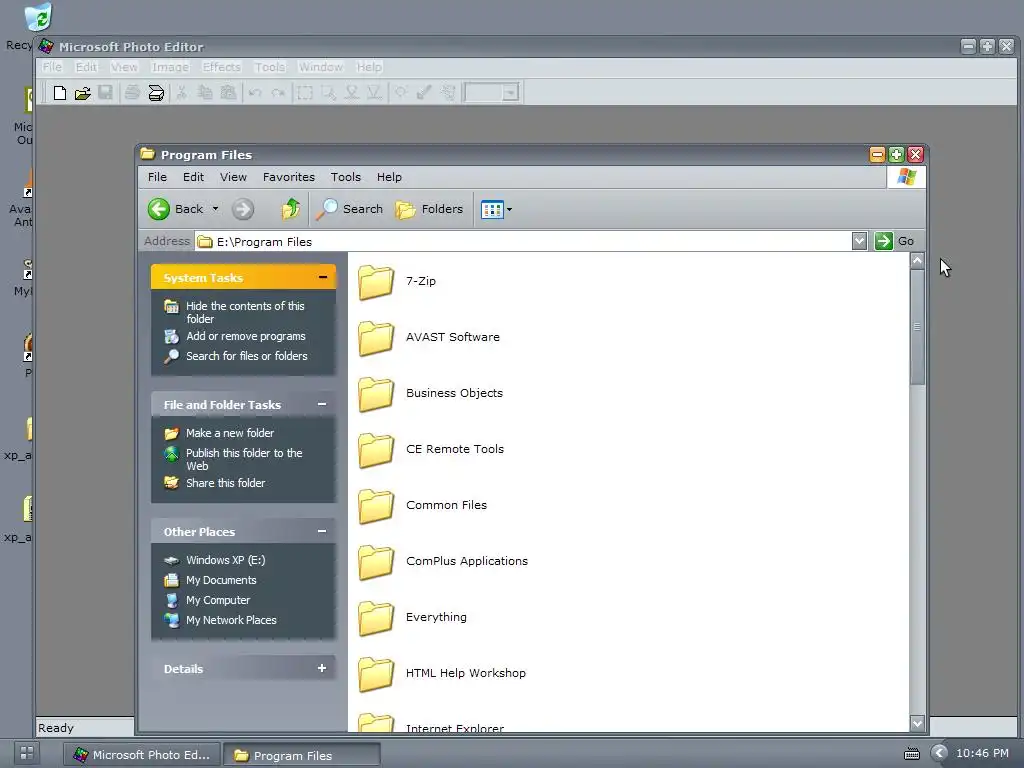Screen dimensions: 1024x768
Task: Click Copy icon in Photo Editor toolbar
Action: (204, 93)
